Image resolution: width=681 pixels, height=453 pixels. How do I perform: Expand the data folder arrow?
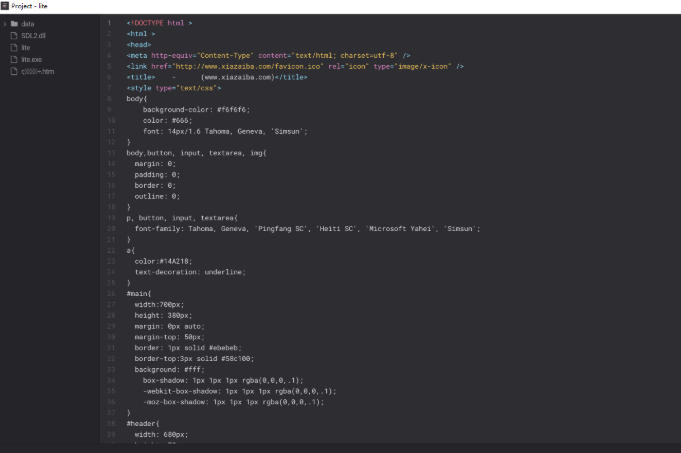point(5,23)
